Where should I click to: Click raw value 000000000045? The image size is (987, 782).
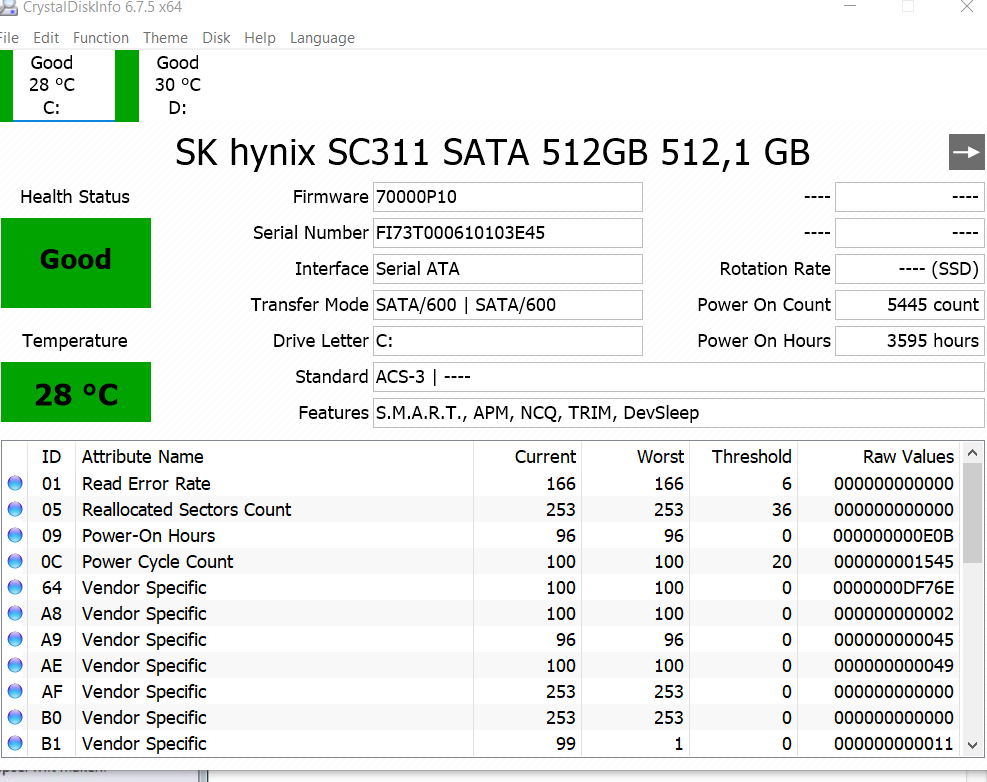click(893, 639)
